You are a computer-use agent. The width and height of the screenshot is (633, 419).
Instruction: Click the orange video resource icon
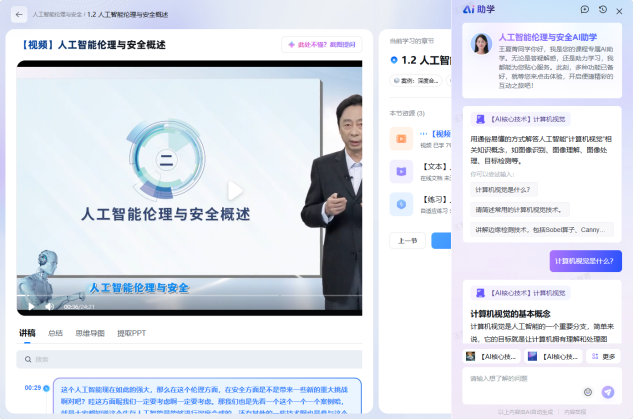(x=401, y=139)
